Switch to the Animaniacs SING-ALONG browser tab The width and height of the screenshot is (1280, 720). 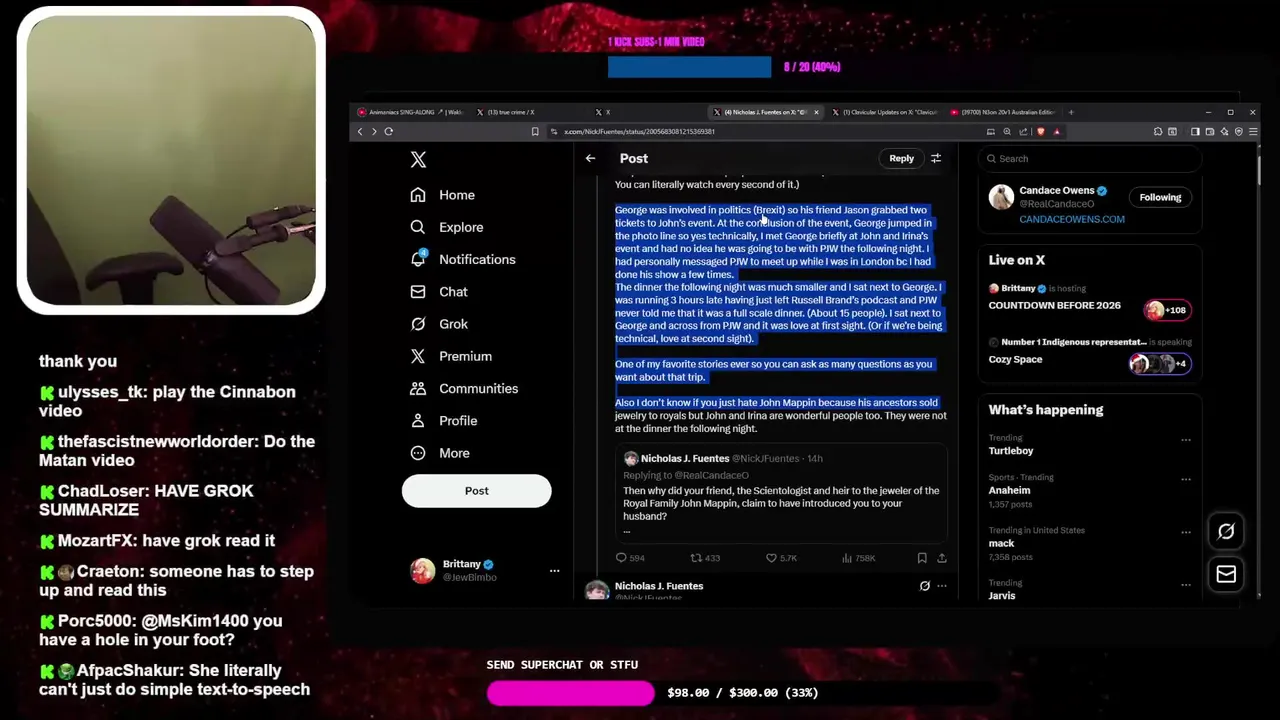tap(411, 112)
